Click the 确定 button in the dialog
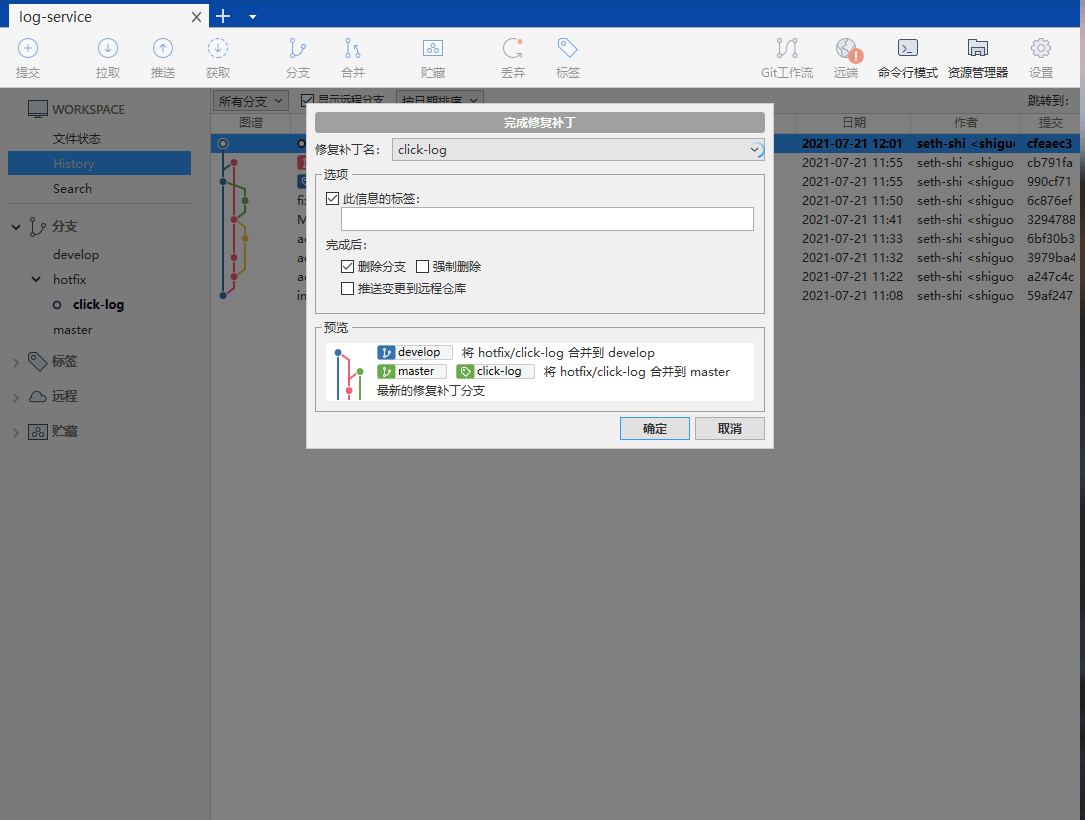This screenshot has width=1085, height=820. point(655,428)
